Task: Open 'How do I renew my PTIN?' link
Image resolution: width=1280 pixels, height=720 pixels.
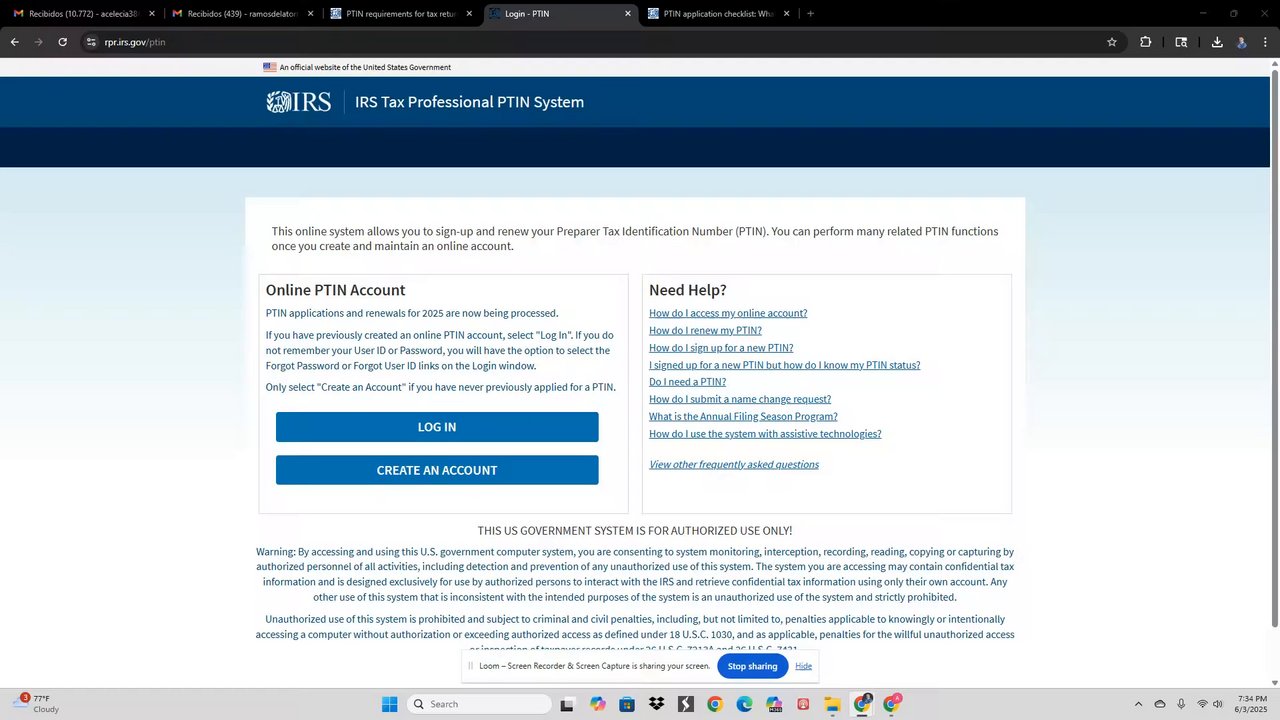Action: point(705,330)
